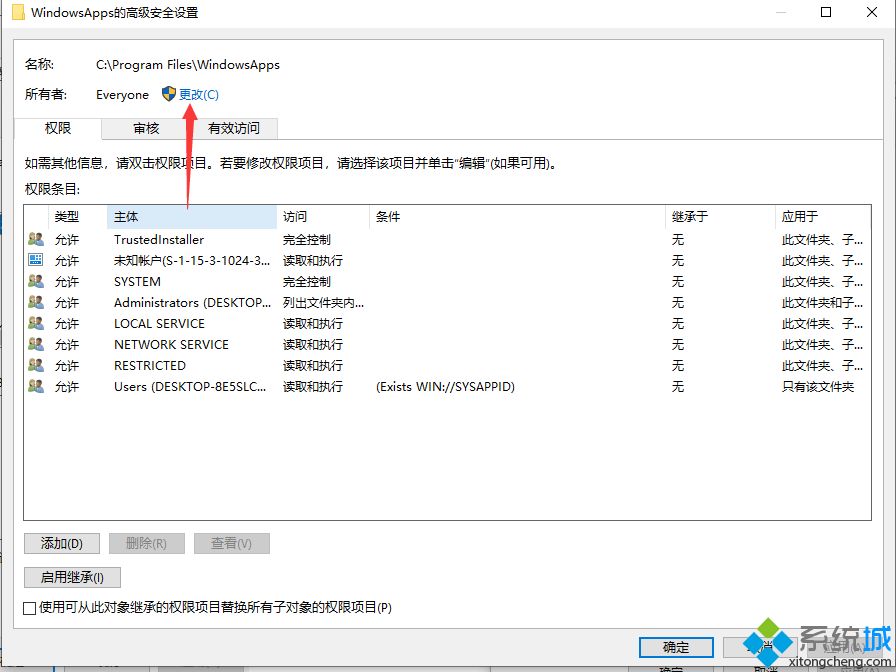Click the shield icon next to 更改(C)
This screenshot has width=896, height=672.
pos(168,94)
